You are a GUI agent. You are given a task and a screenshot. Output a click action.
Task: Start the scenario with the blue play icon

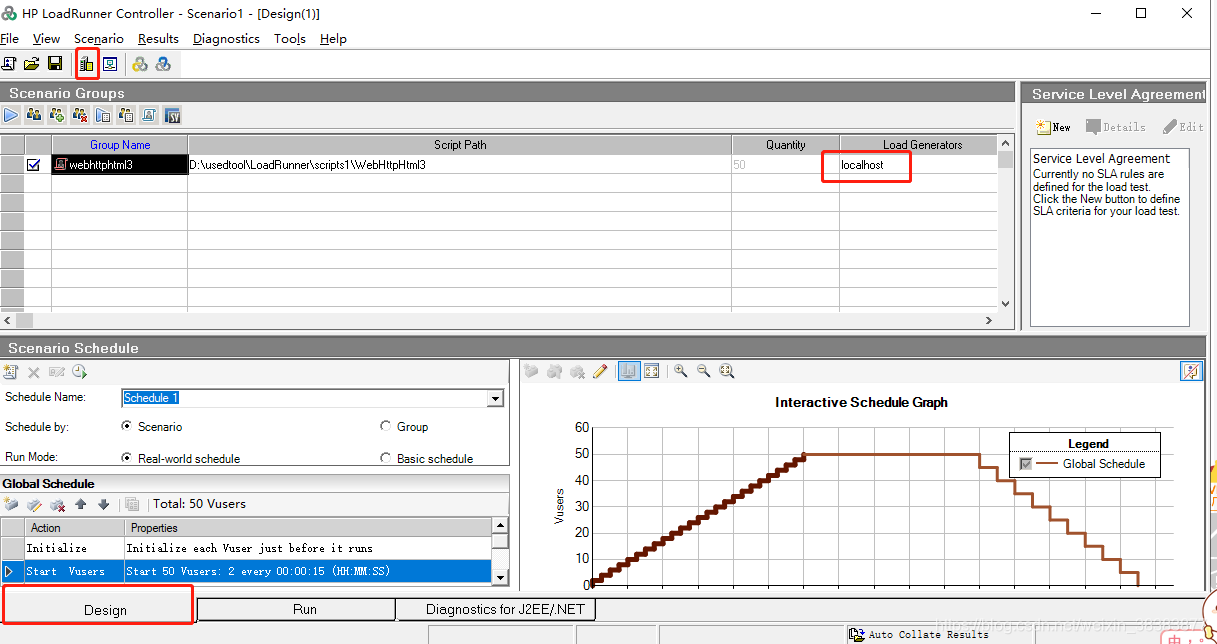tap(11, 116)
